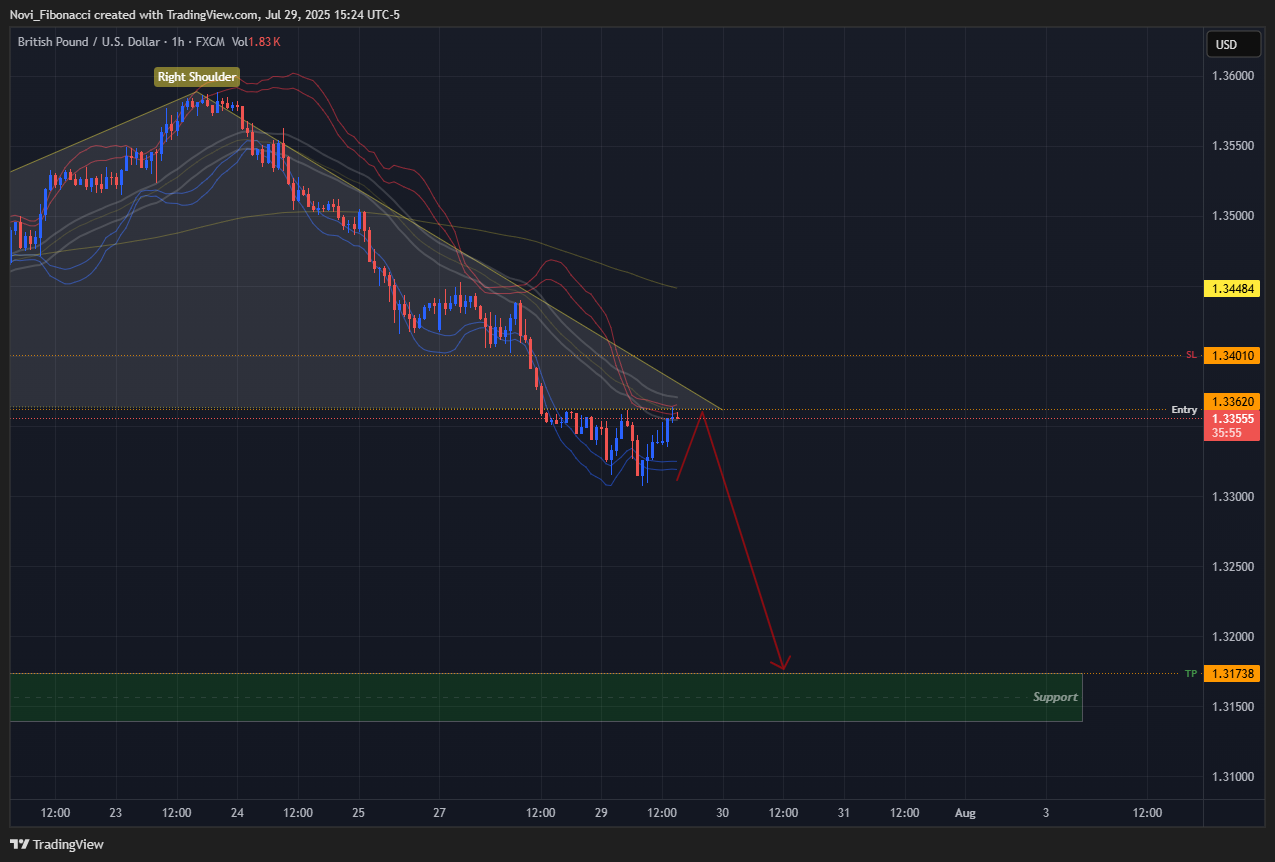Screen dimensions: 1275x862
Task: Click the Aug label on time axis
Action: click(965, 813)
